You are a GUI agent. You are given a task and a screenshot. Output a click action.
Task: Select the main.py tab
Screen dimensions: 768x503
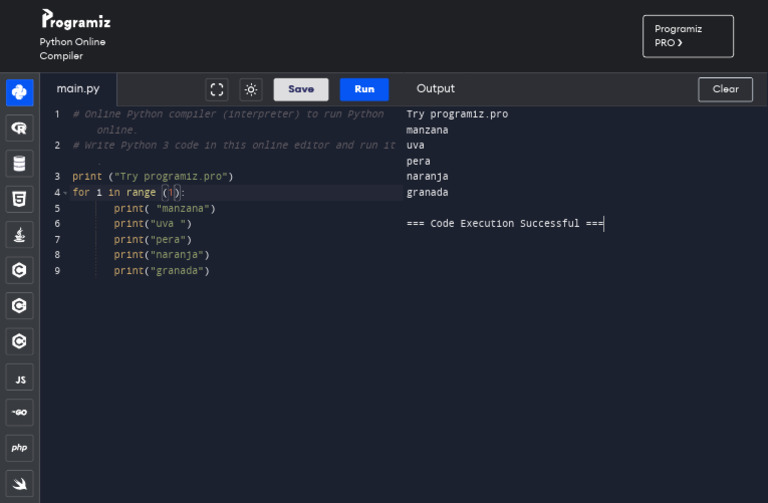(78, 89)
